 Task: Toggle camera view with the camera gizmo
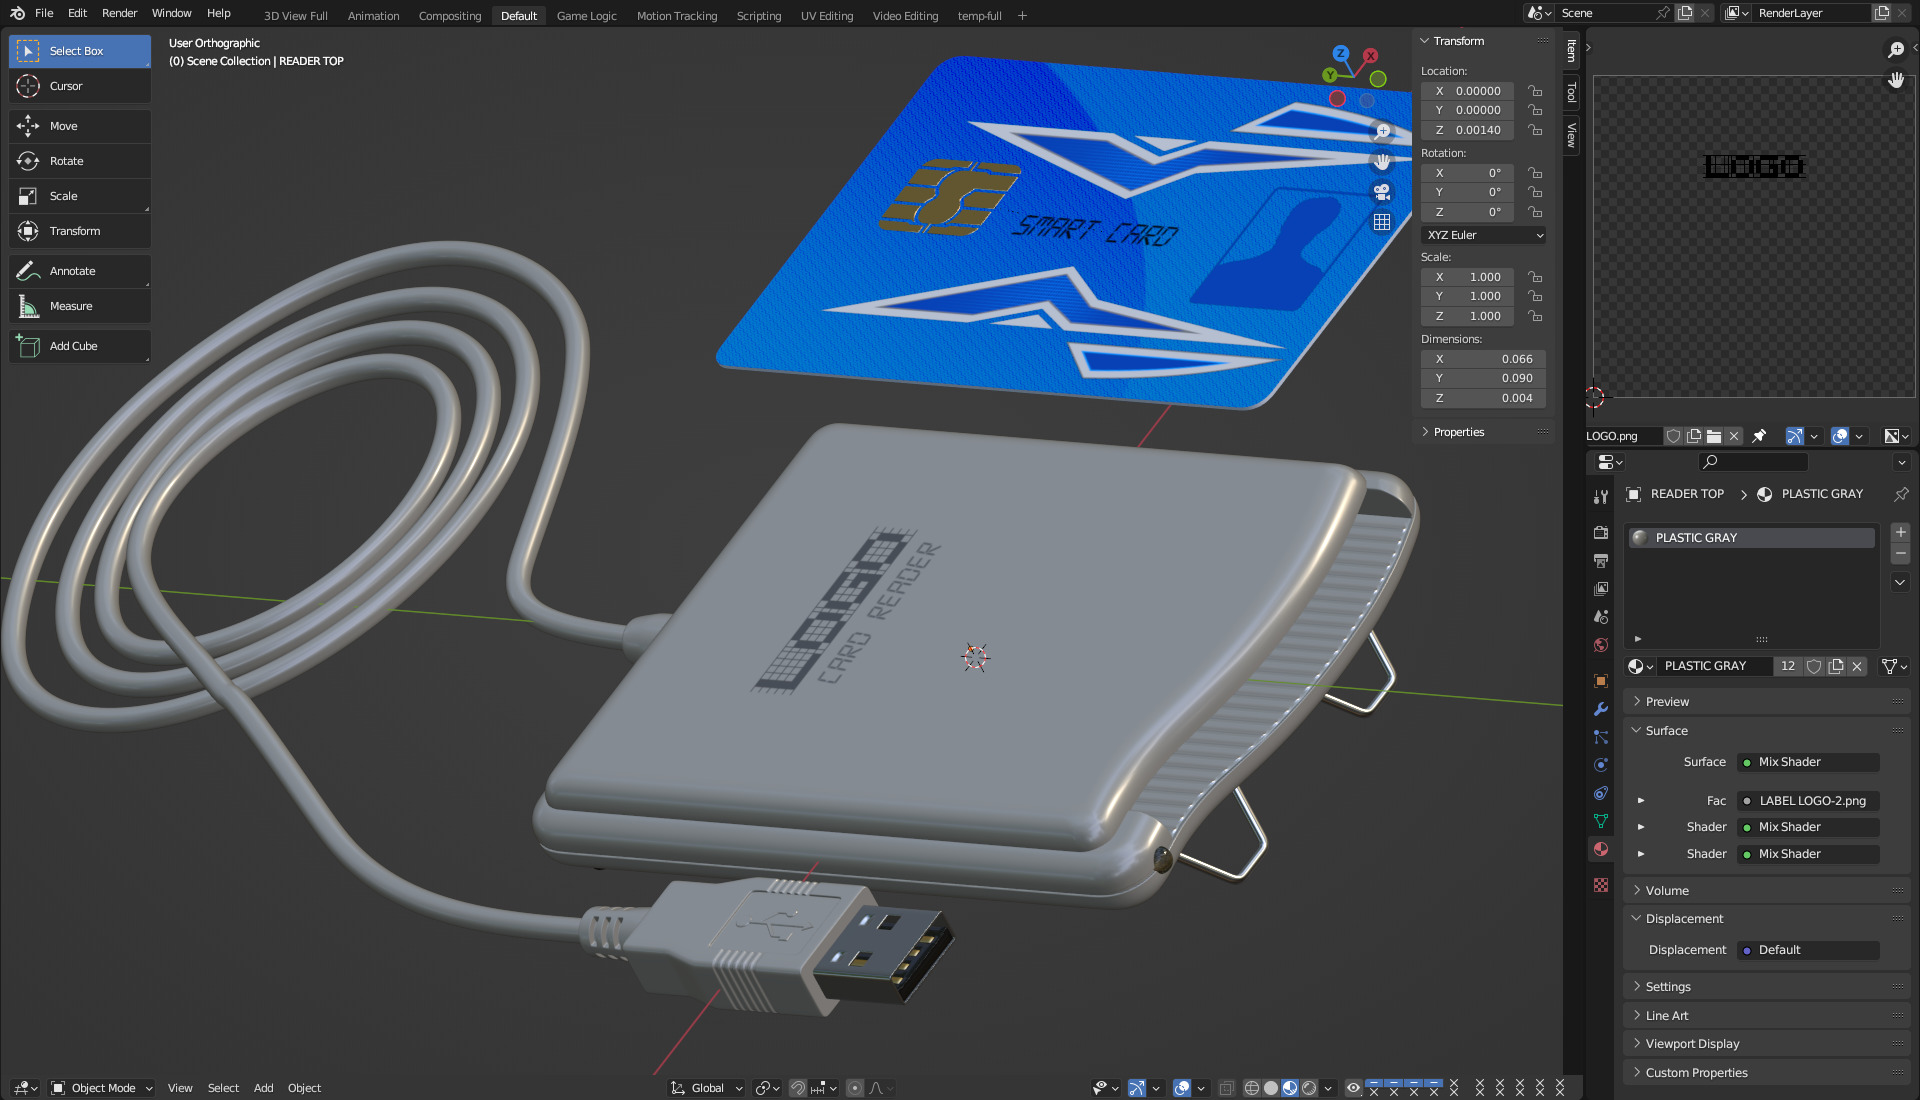pyautogui.click(x=1382, y=192)
